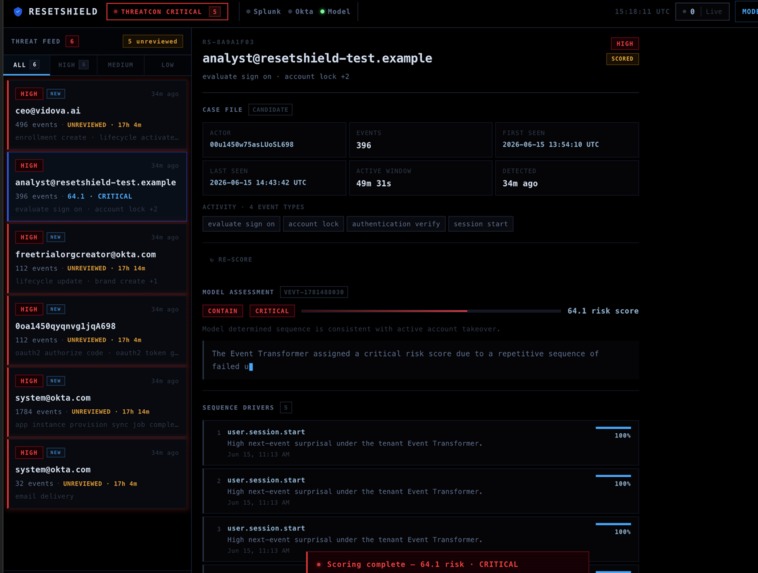Click the NEW badge on ceo@vidova.ai card
This screenshot has width=758, height=573.
(x=56, y=94)
